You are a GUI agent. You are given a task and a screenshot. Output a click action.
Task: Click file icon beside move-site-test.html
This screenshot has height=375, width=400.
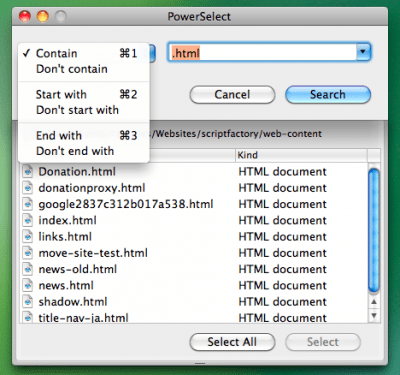(x=28, y=253)
